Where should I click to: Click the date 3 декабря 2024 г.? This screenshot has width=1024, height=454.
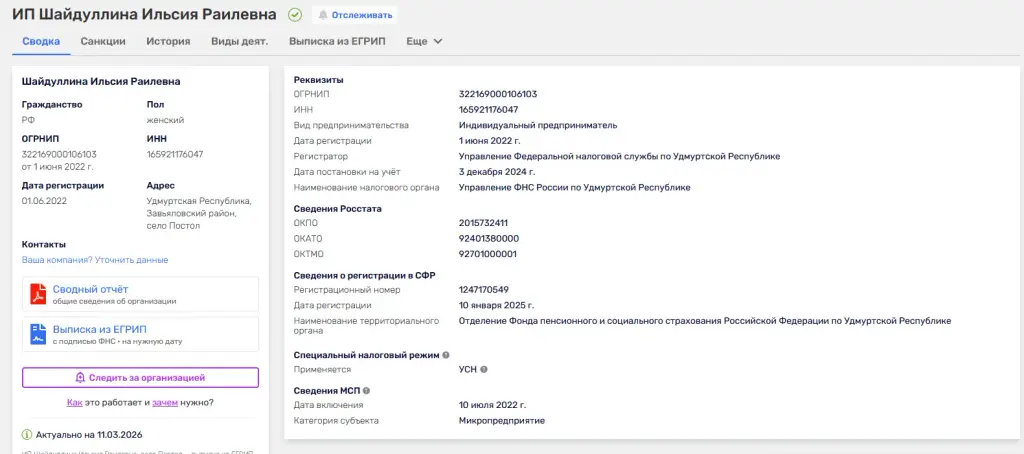[497, 172]
